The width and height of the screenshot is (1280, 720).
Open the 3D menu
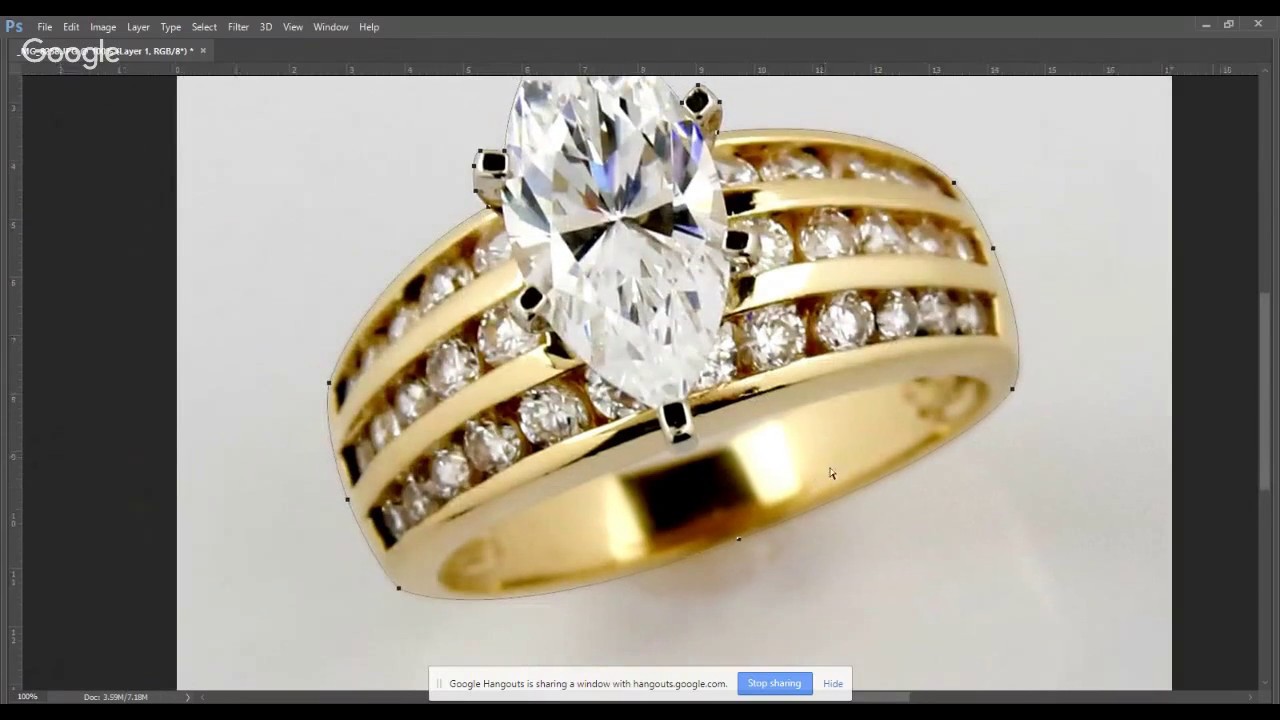coord(266,27)
